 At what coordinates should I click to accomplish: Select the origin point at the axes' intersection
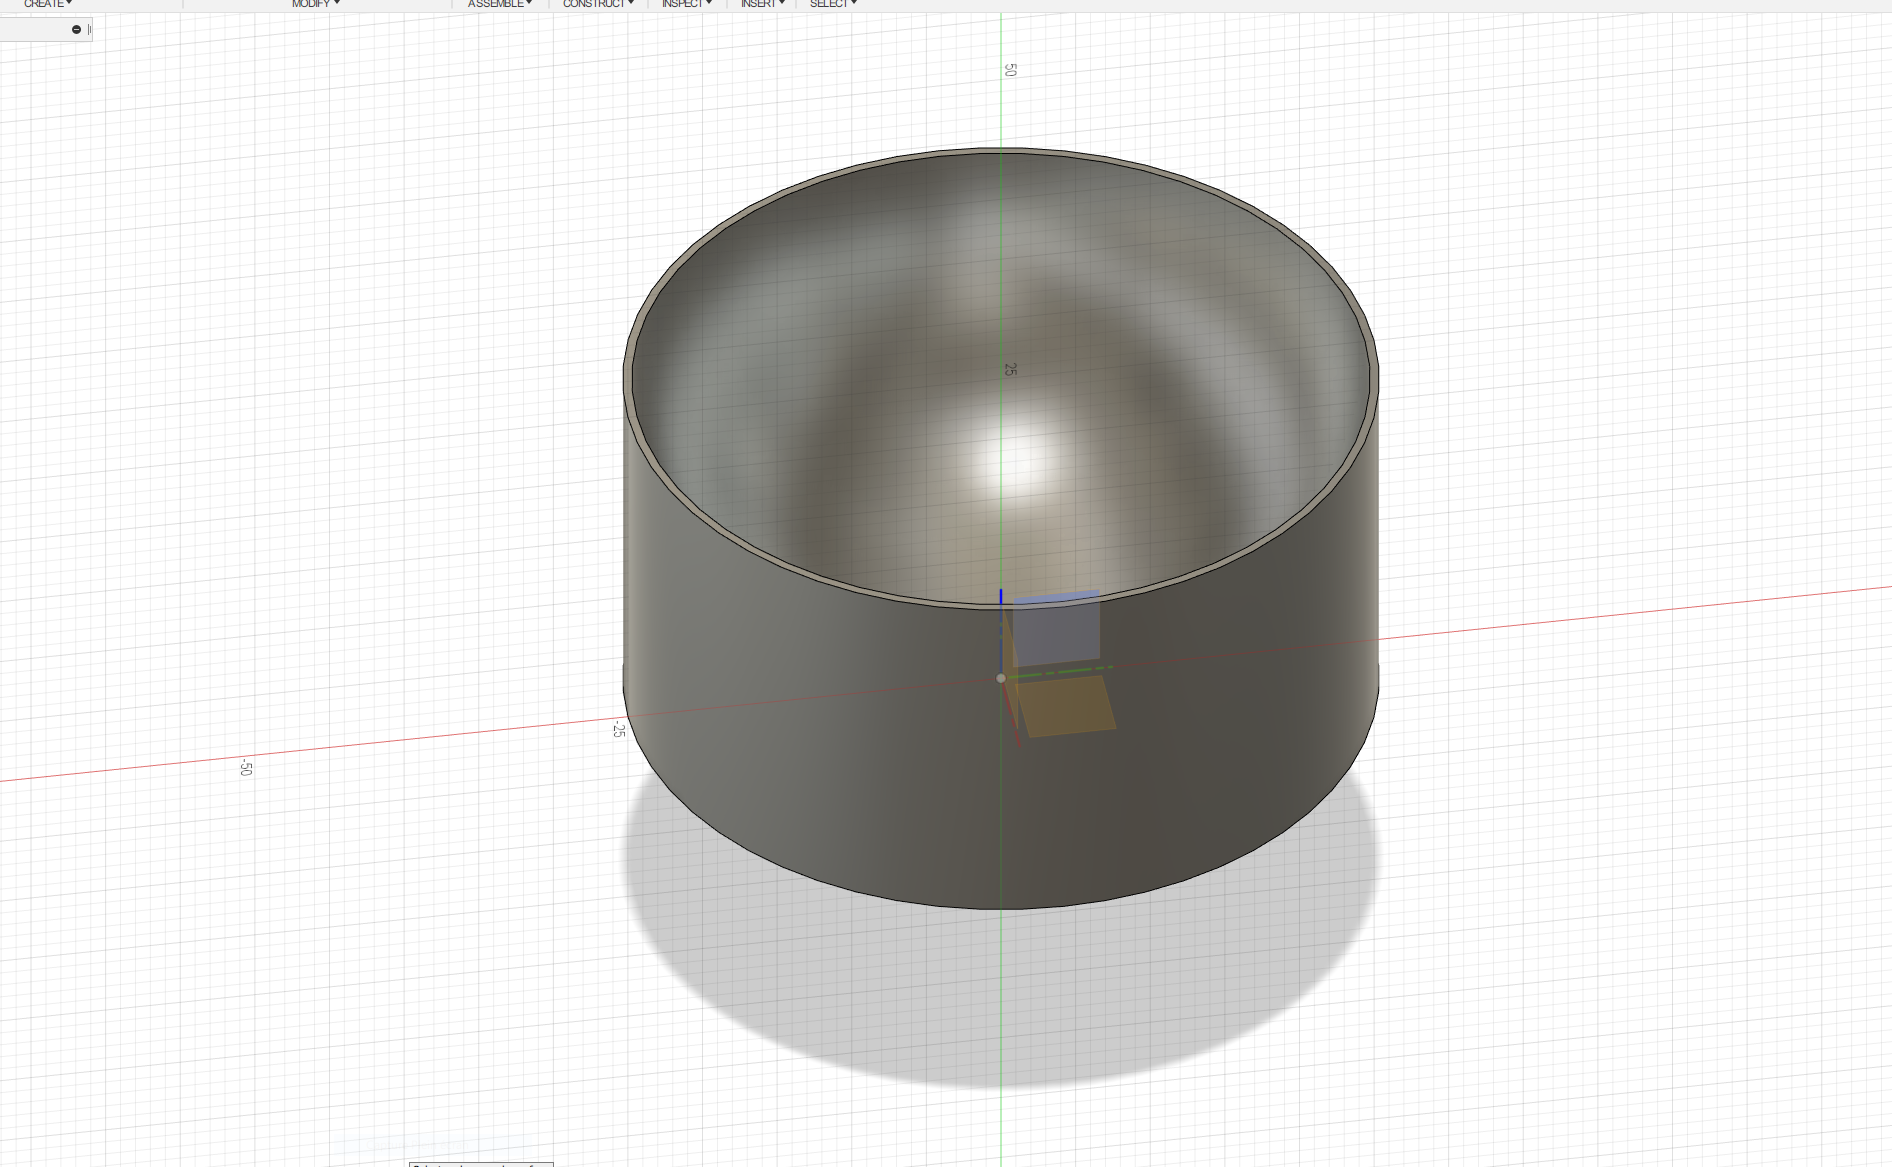(1001, 678)
